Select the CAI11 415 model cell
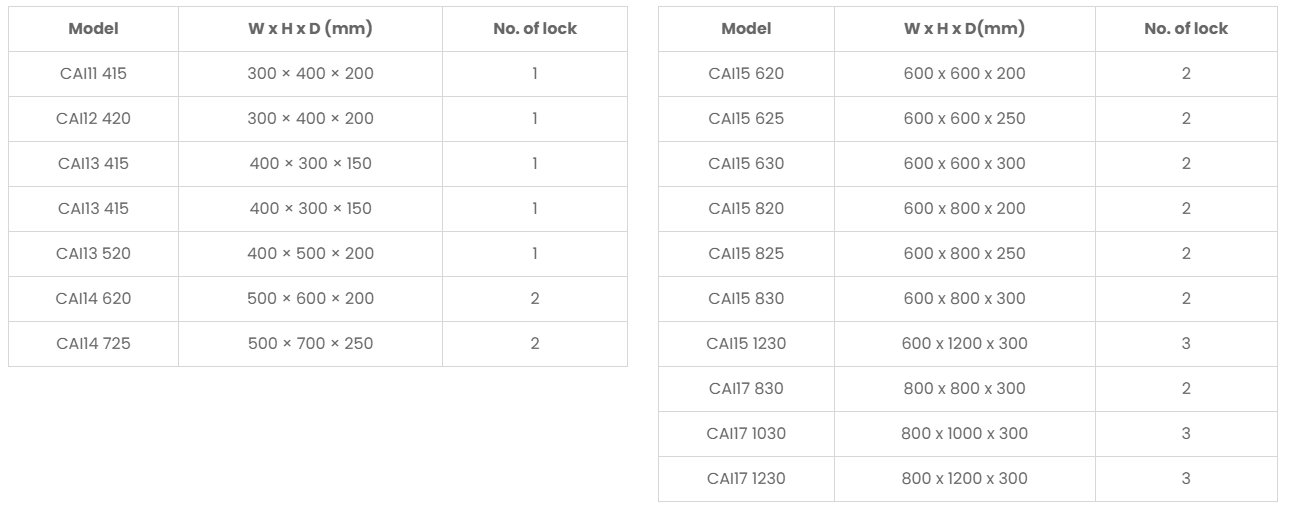This screenshot has width=1290, height=513. tap(93, 74)
